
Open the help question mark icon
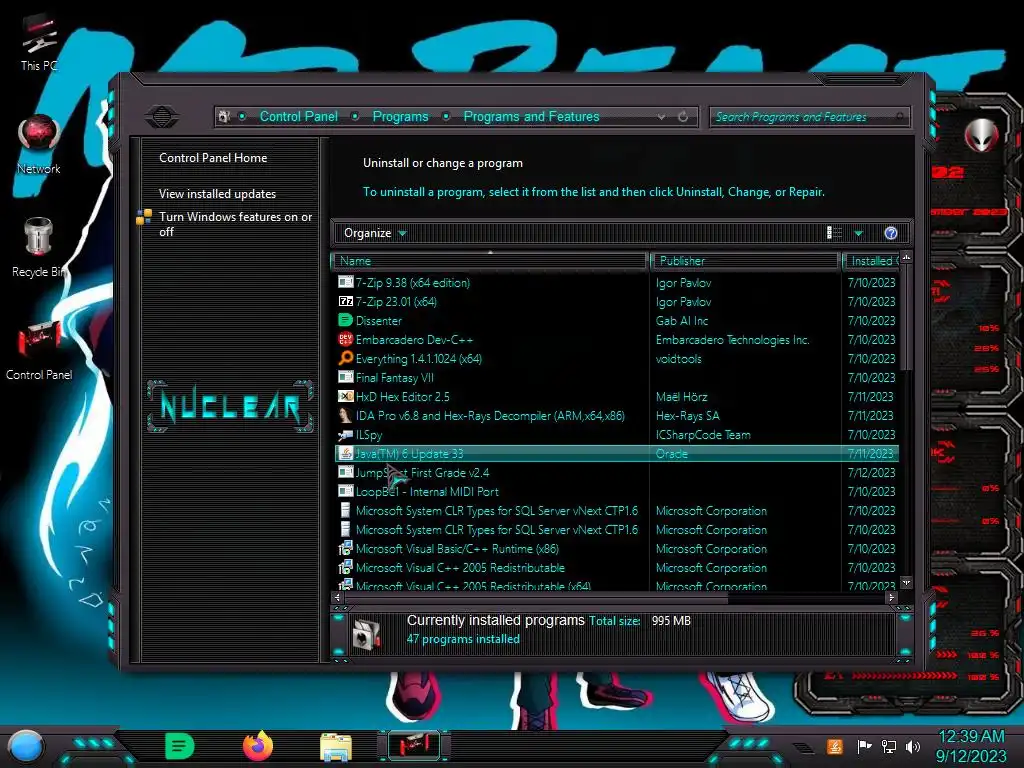click(x=891, y=233)
